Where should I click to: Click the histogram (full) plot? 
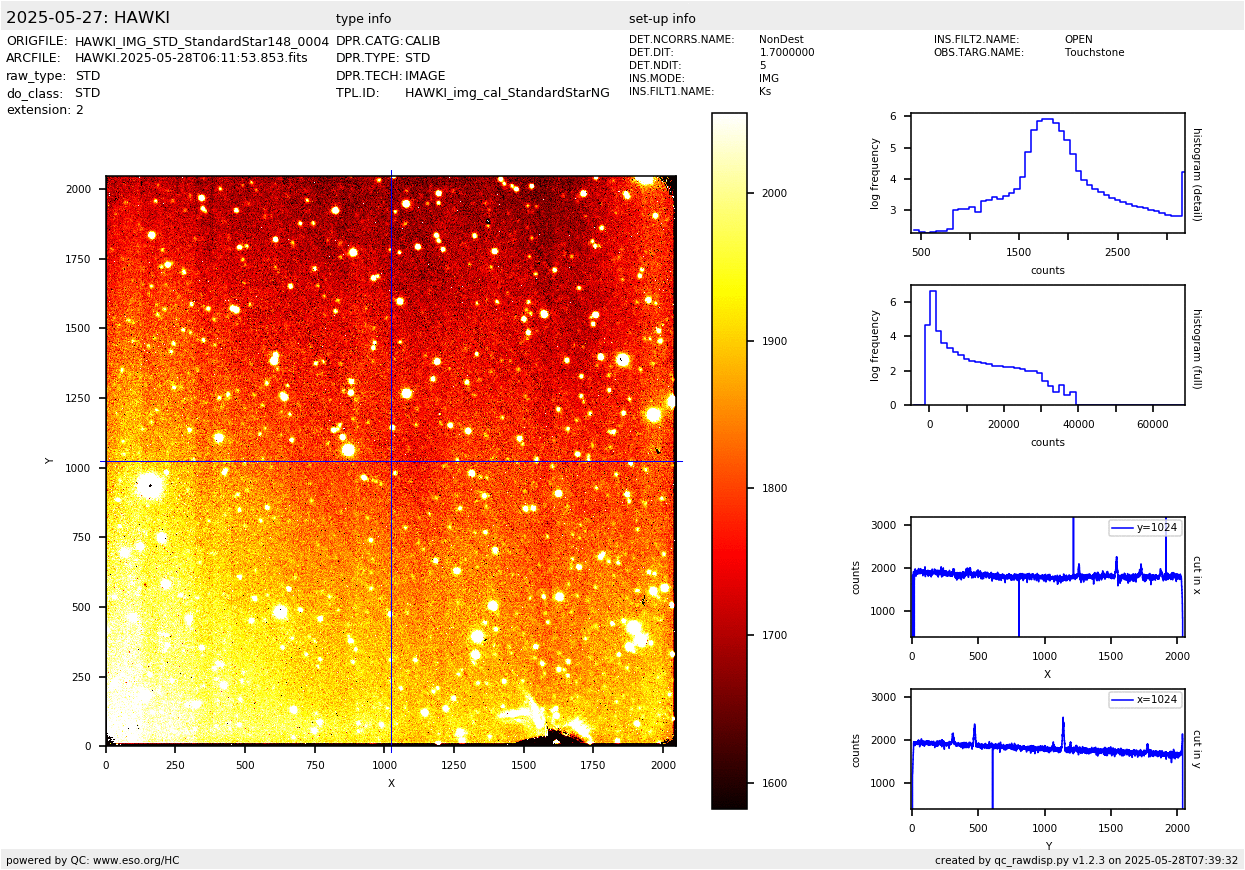click(x=1047, y=345)
